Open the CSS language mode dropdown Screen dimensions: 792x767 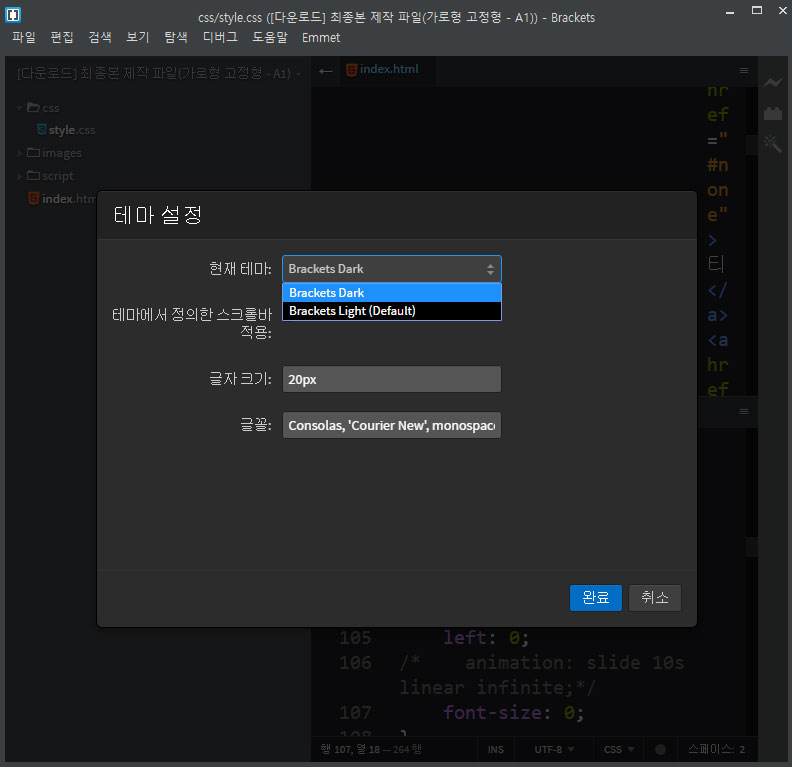(619, 749)
